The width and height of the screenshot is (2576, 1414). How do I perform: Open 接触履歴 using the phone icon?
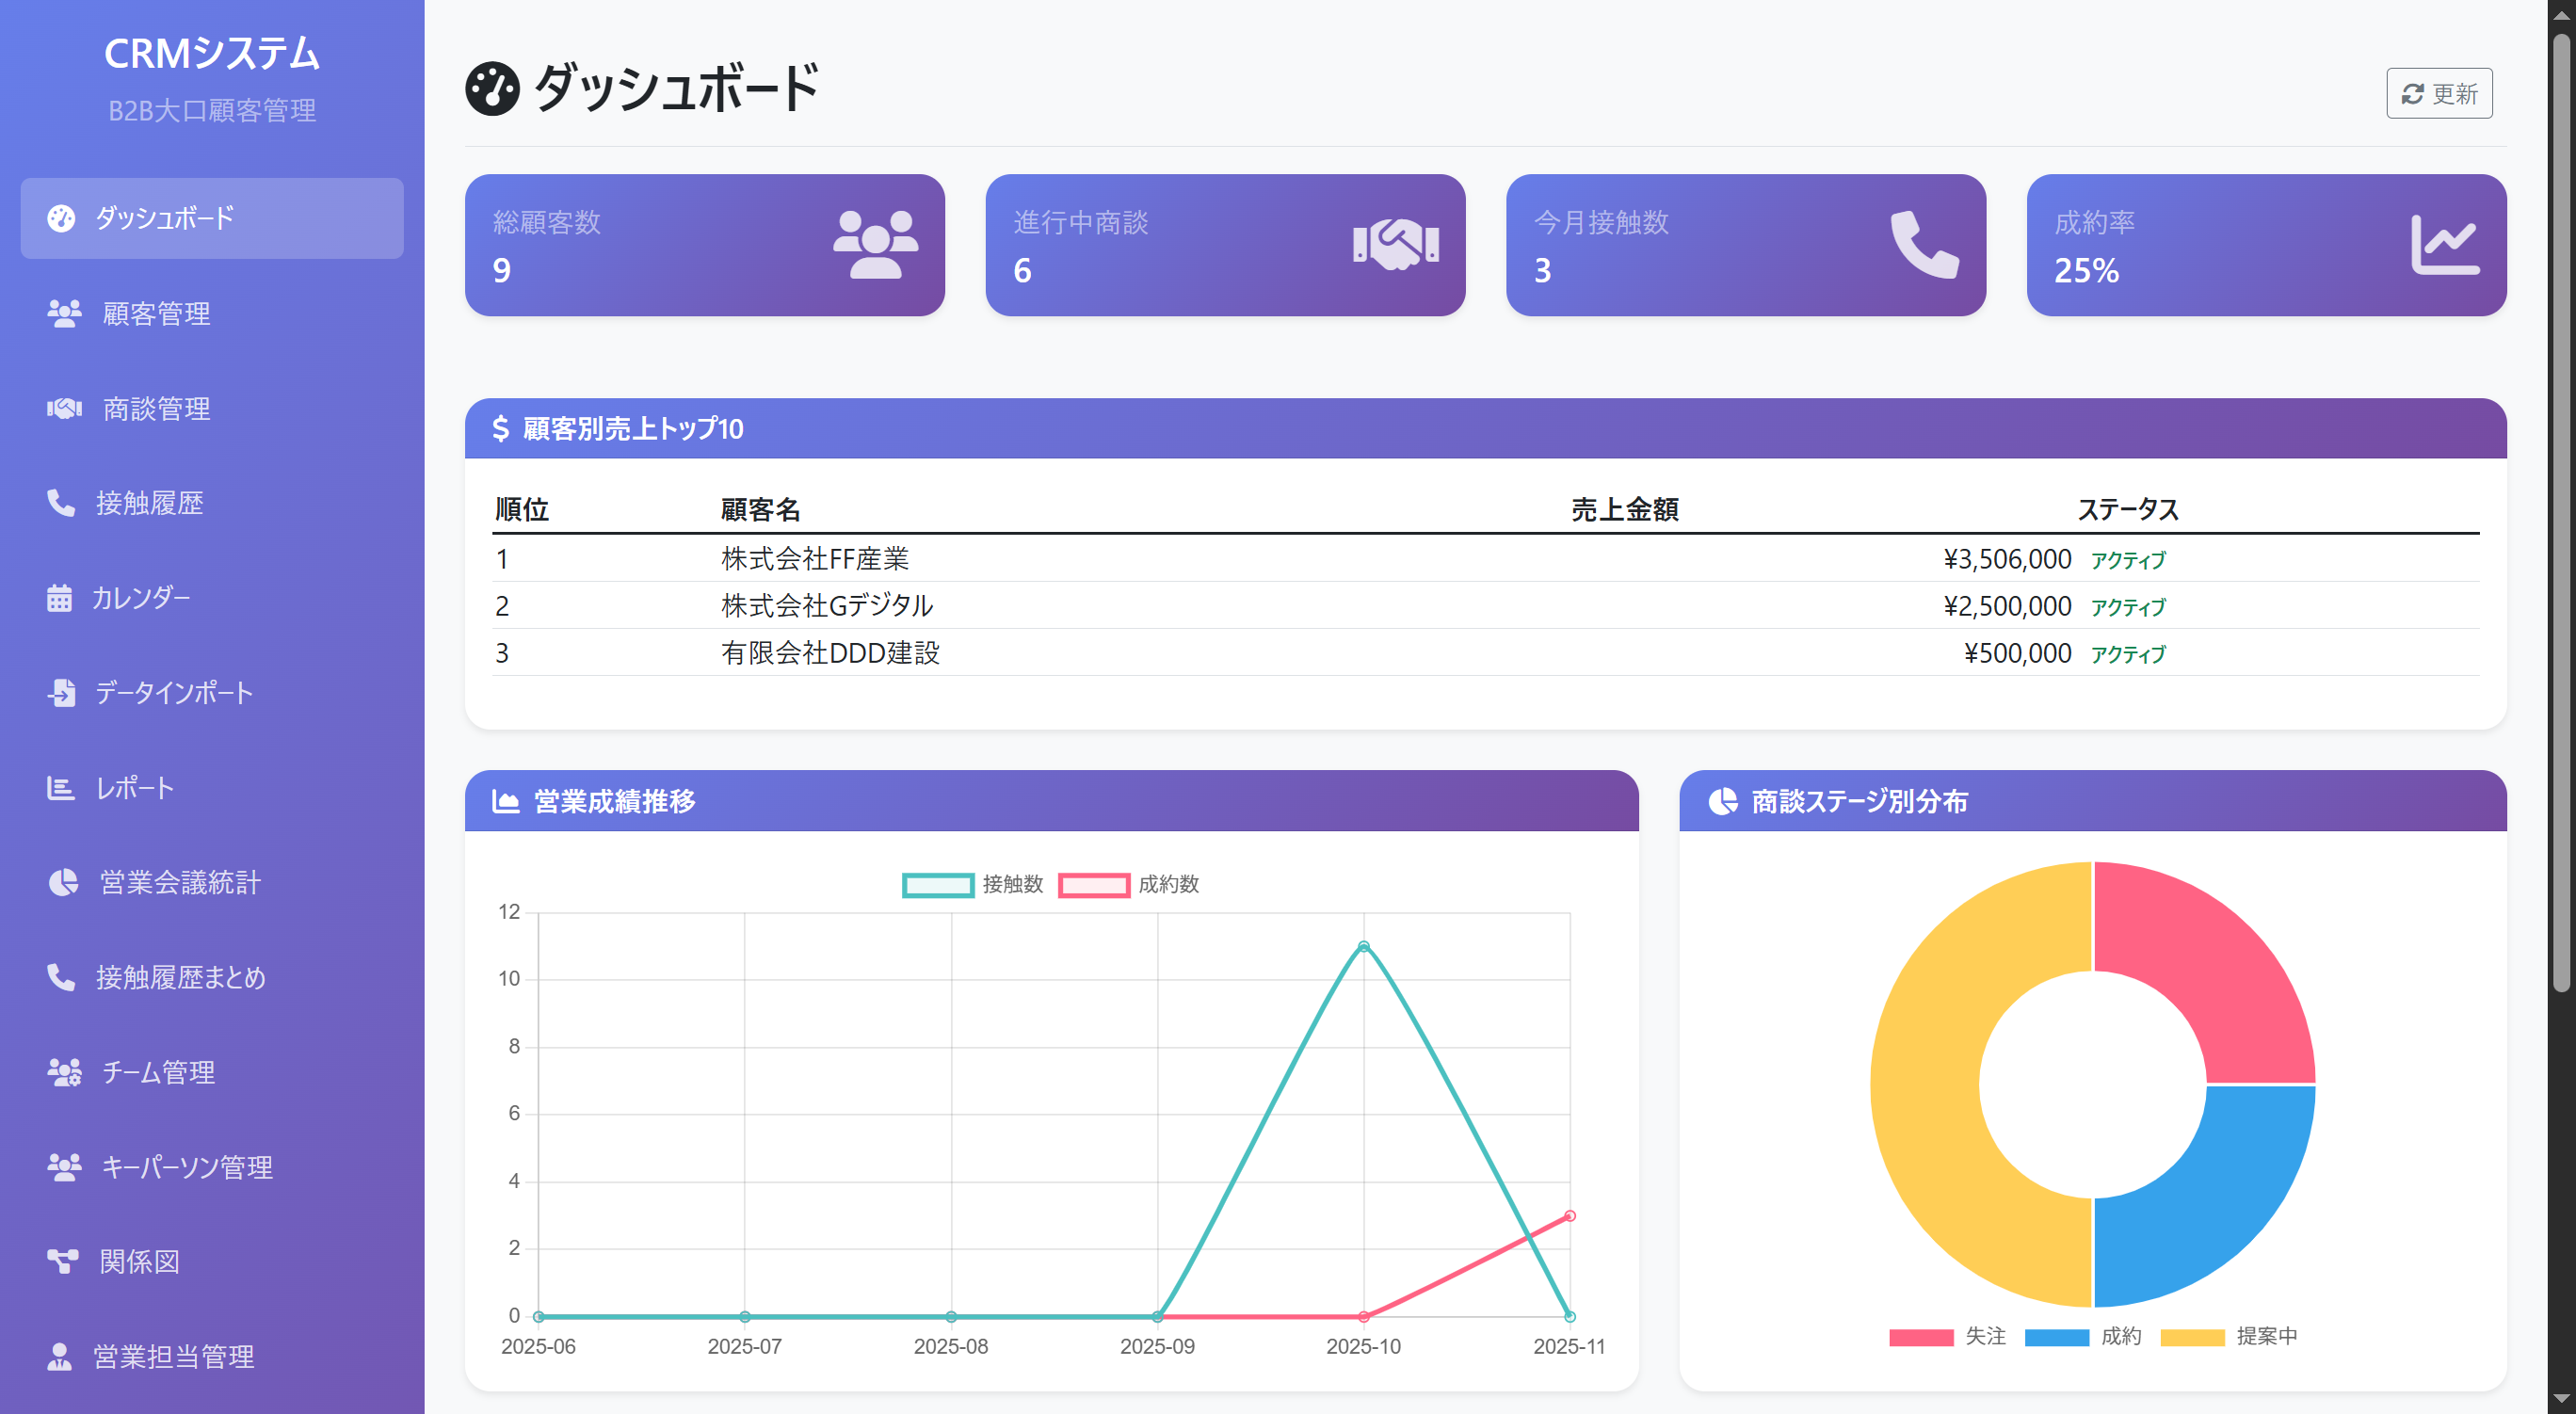pyautogui.click(x=60, y=503)
